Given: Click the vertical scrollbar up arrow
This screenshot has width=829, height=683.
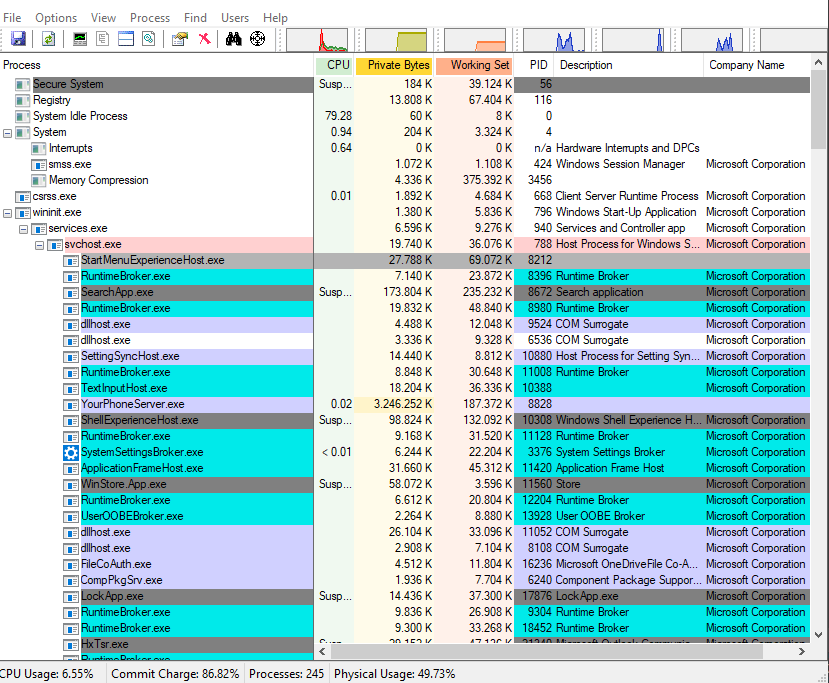Looking at the screenshot, I should pyautogui.click(x=818, y=62).
